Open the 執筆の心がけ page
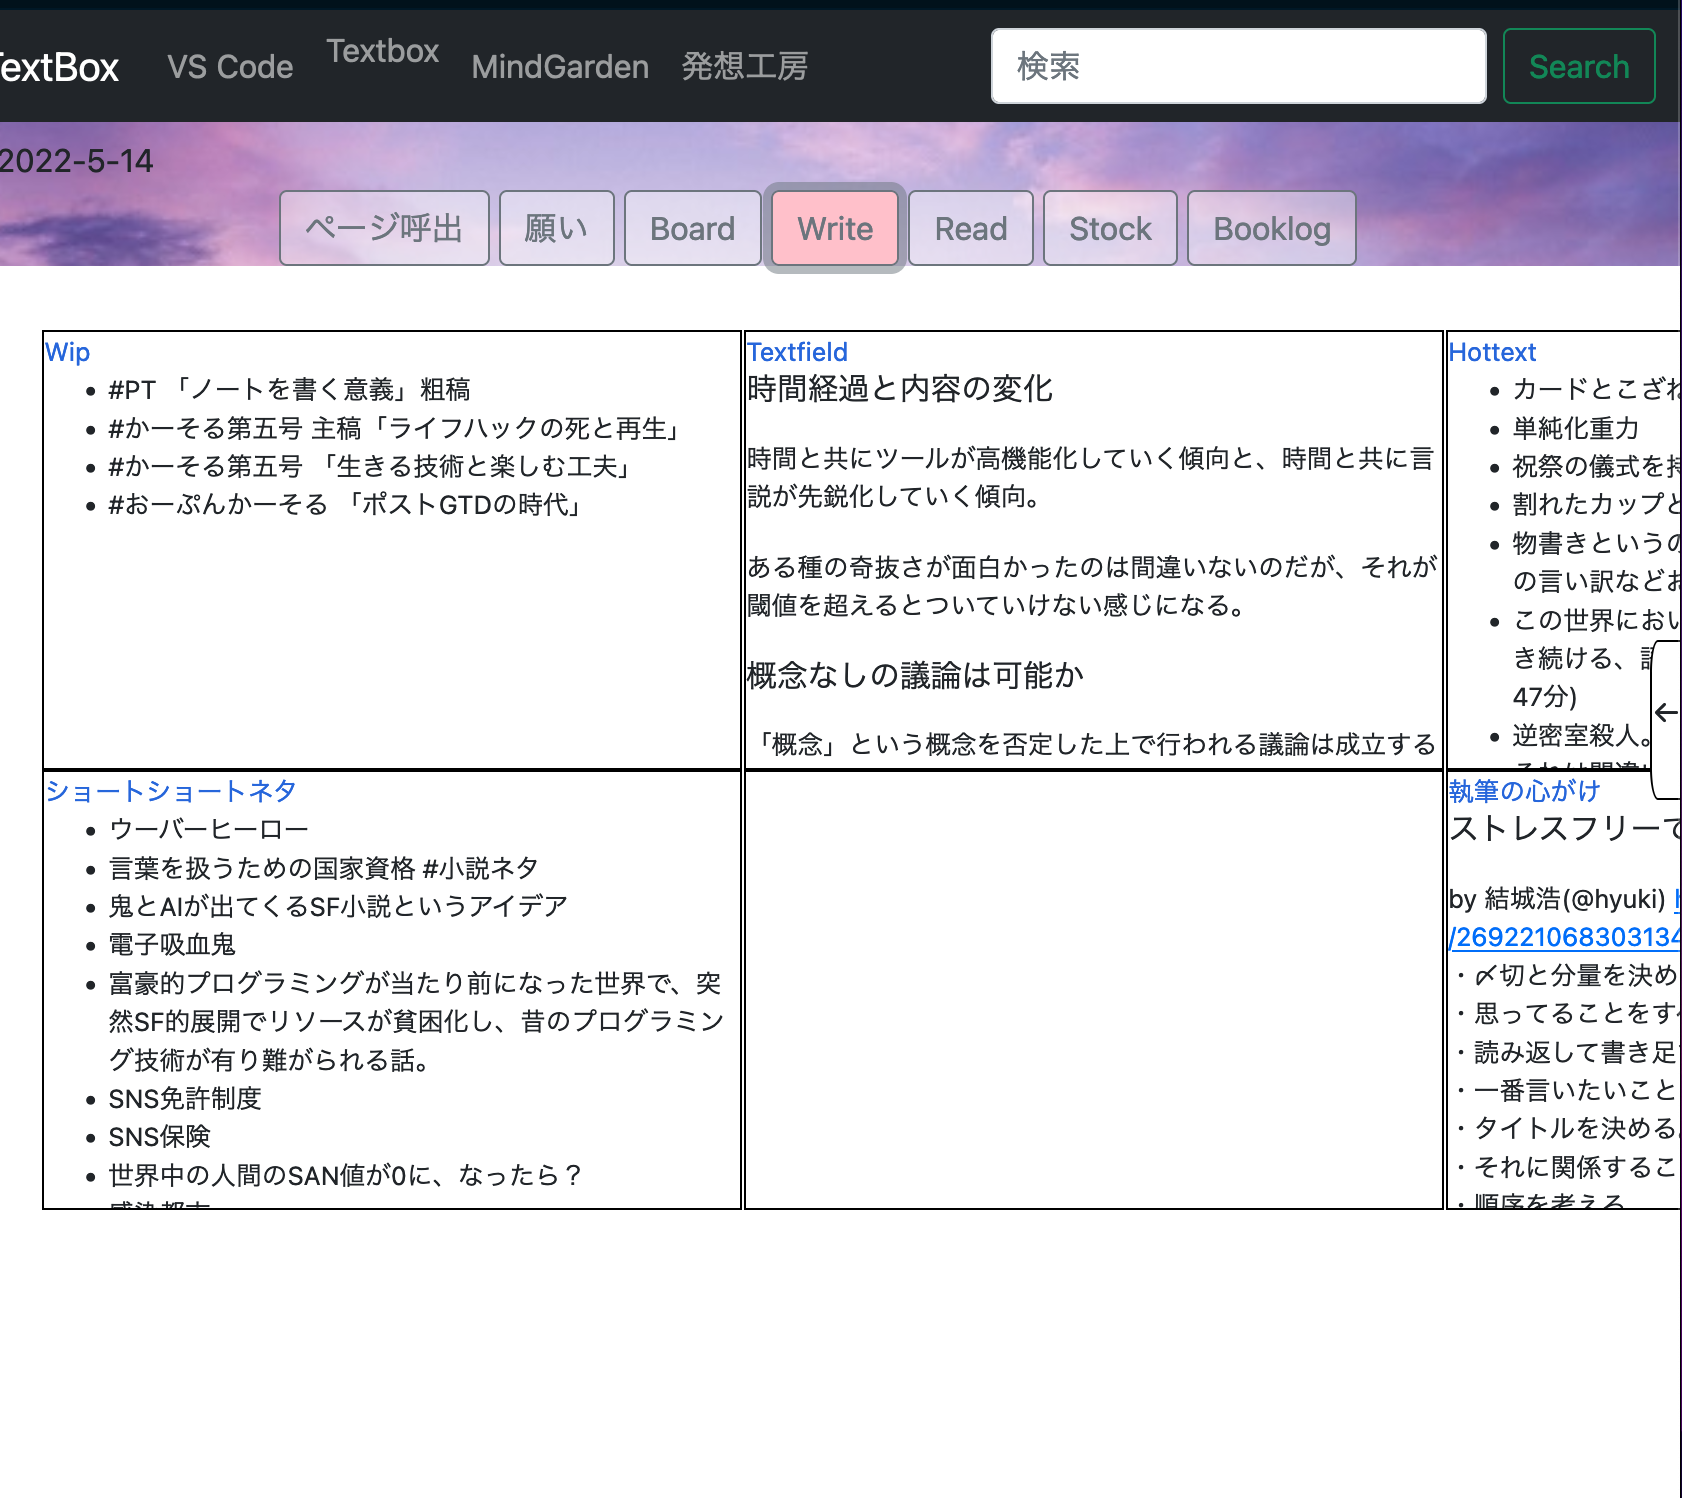Viewport: 1682px width, 1498px height. point(1522,791)
